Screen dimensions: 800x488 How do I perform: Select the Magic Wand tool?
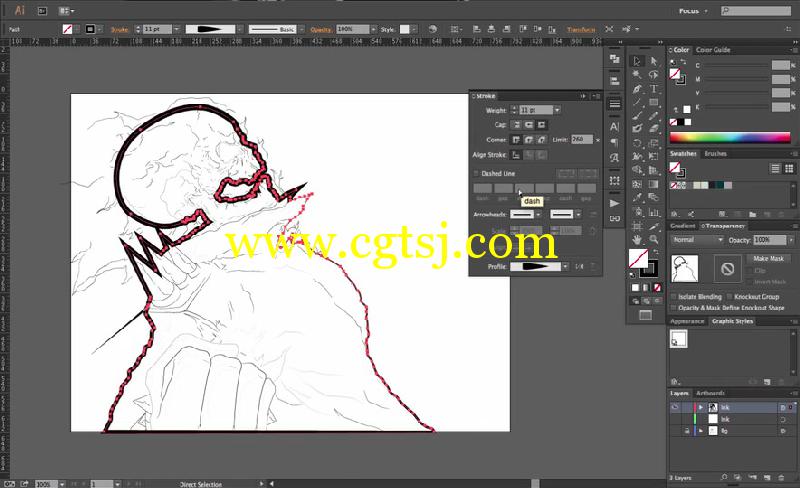637,75
